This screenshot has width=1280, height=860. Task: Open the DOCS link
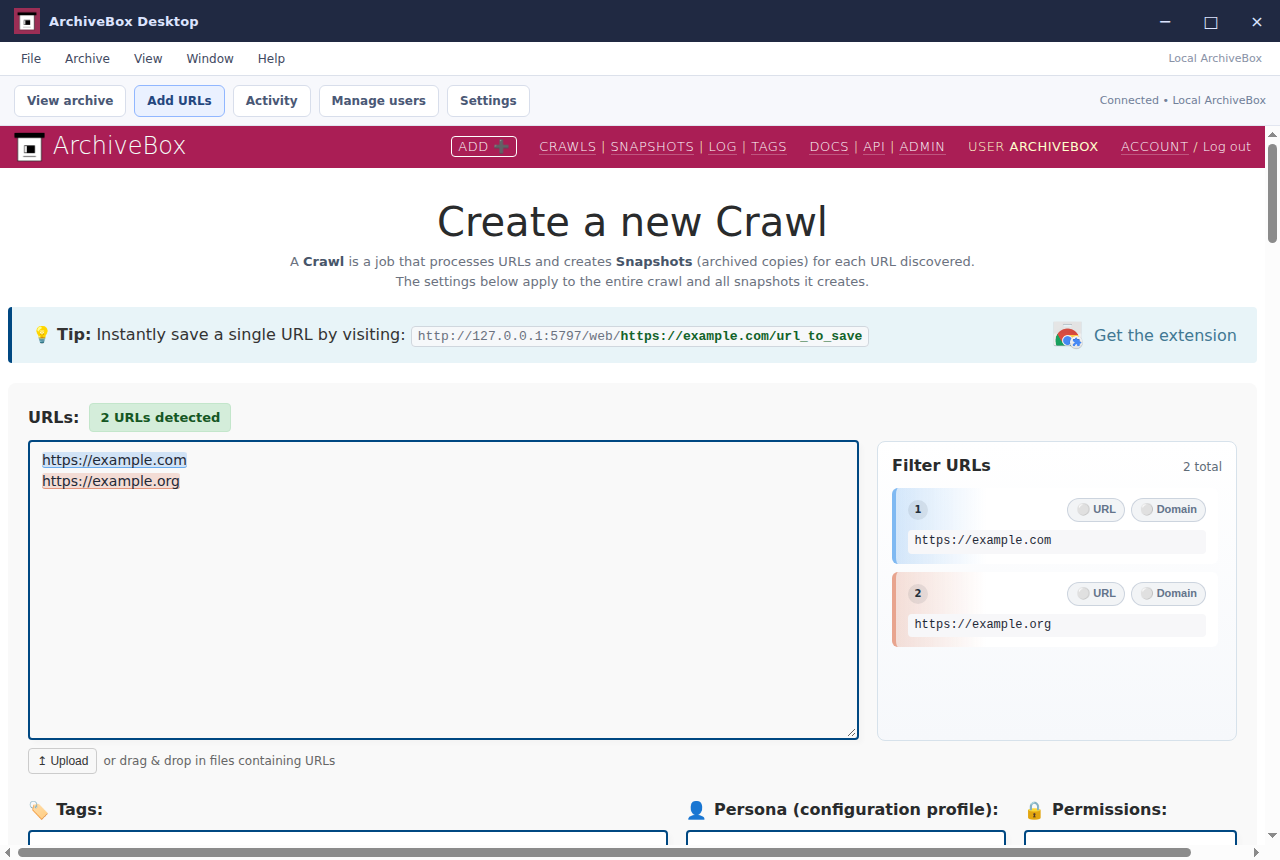coord(829,147)
